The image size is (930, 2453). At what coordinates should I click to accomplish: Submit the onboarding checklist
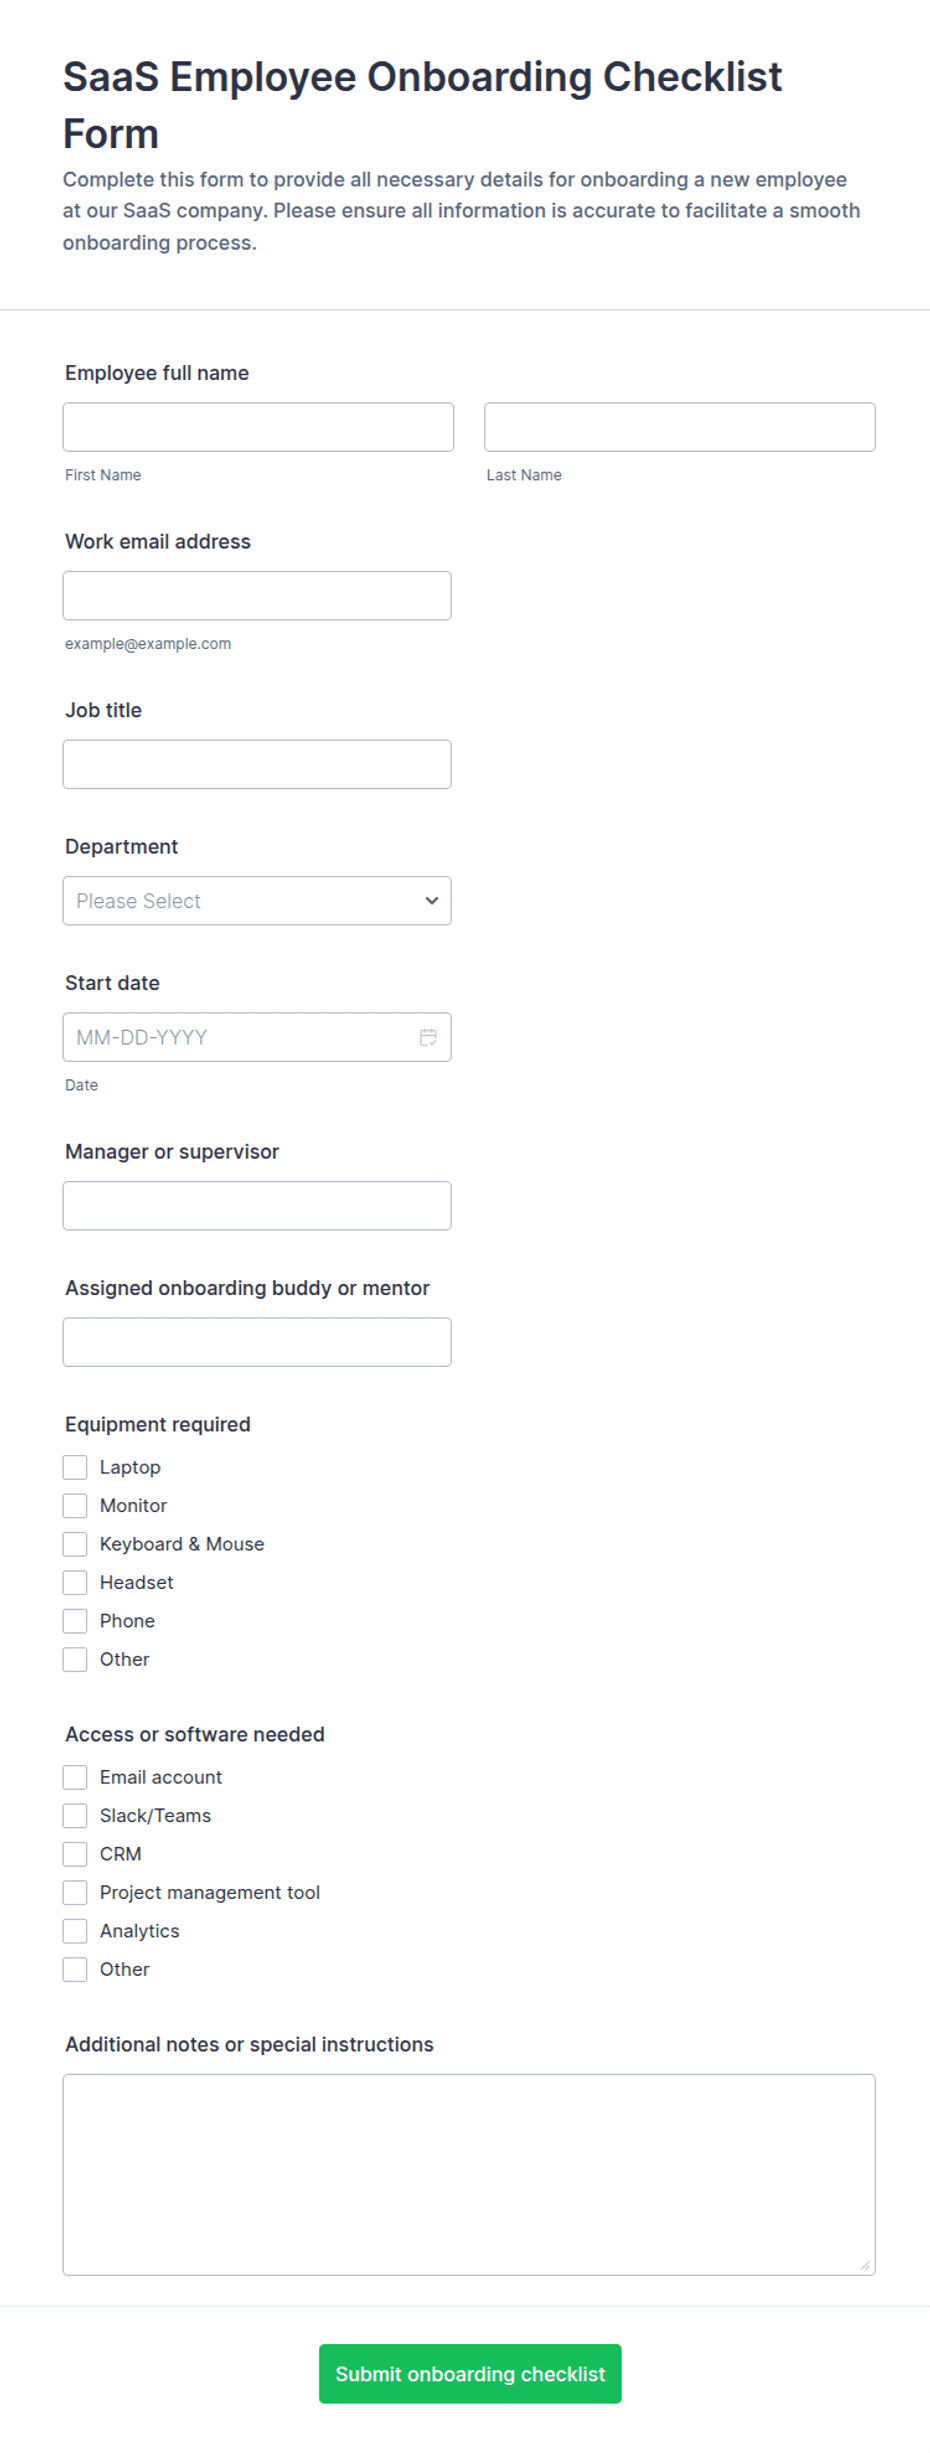tap(470, 2373)
